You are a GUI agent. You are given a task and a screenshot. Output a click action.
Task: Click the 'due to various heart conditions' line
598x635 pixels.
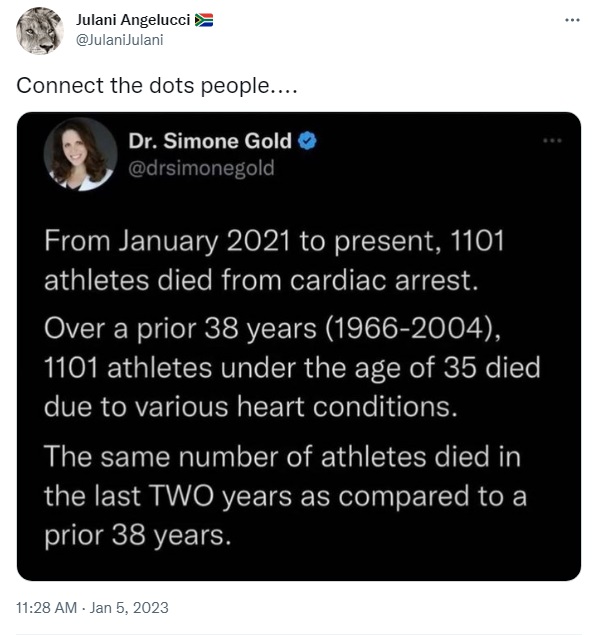pos(251,406)
